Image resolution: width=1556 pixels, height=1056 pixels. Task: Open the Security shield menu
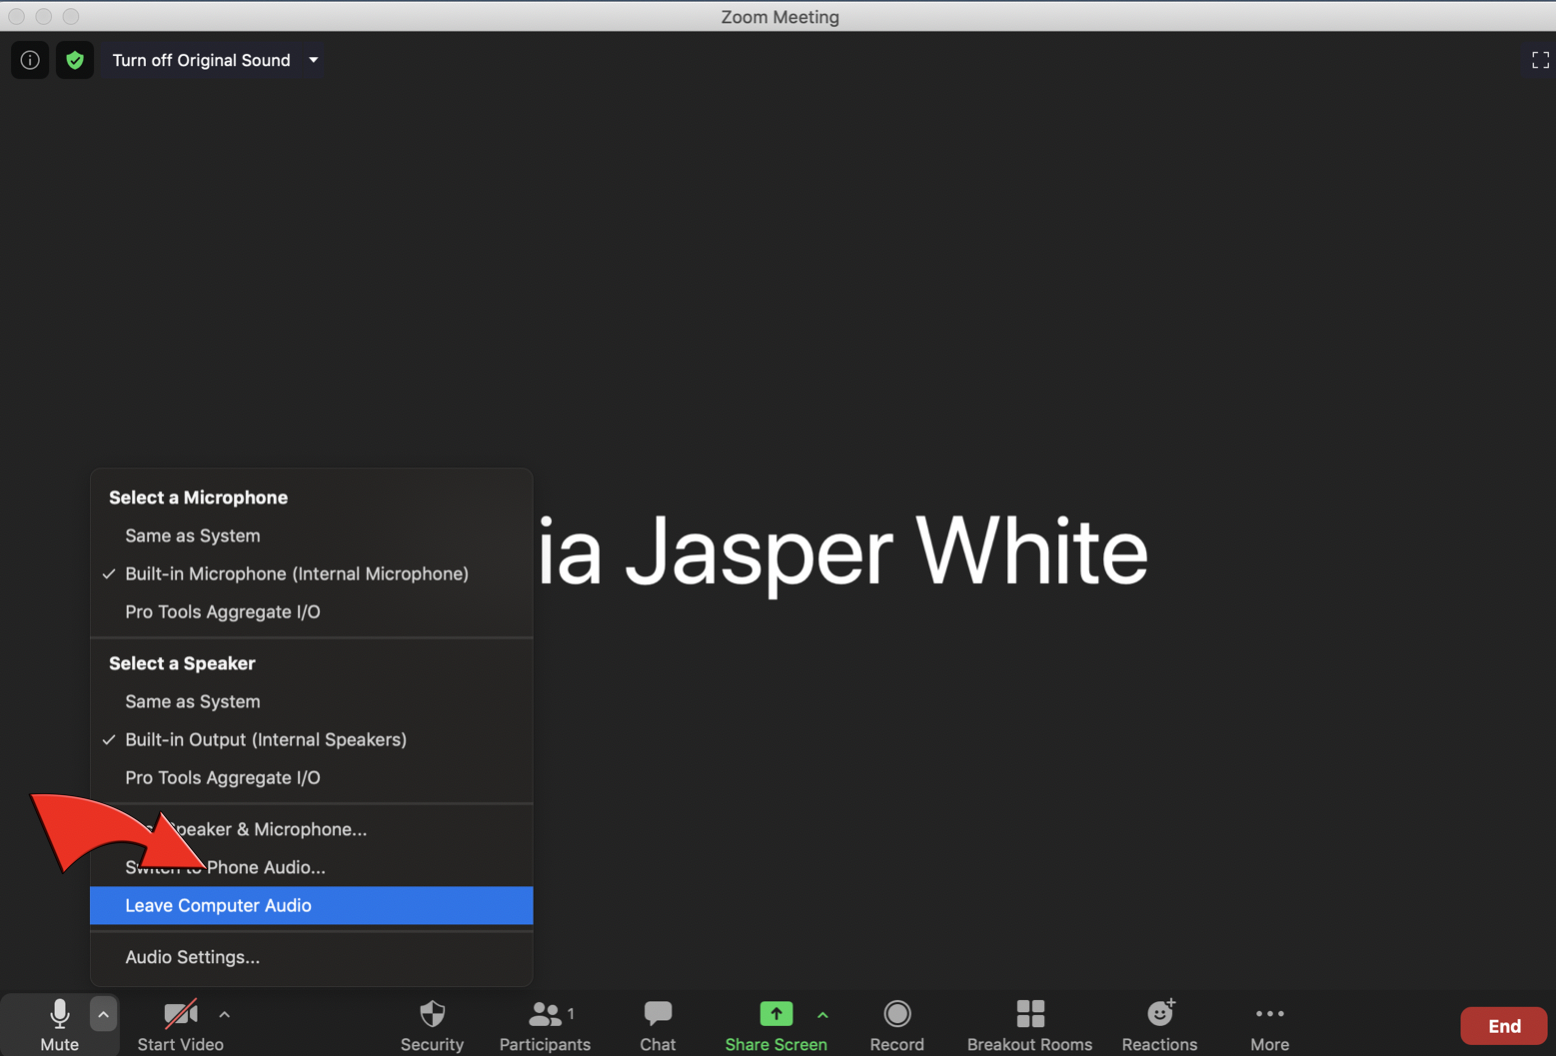coord(432,1024)
